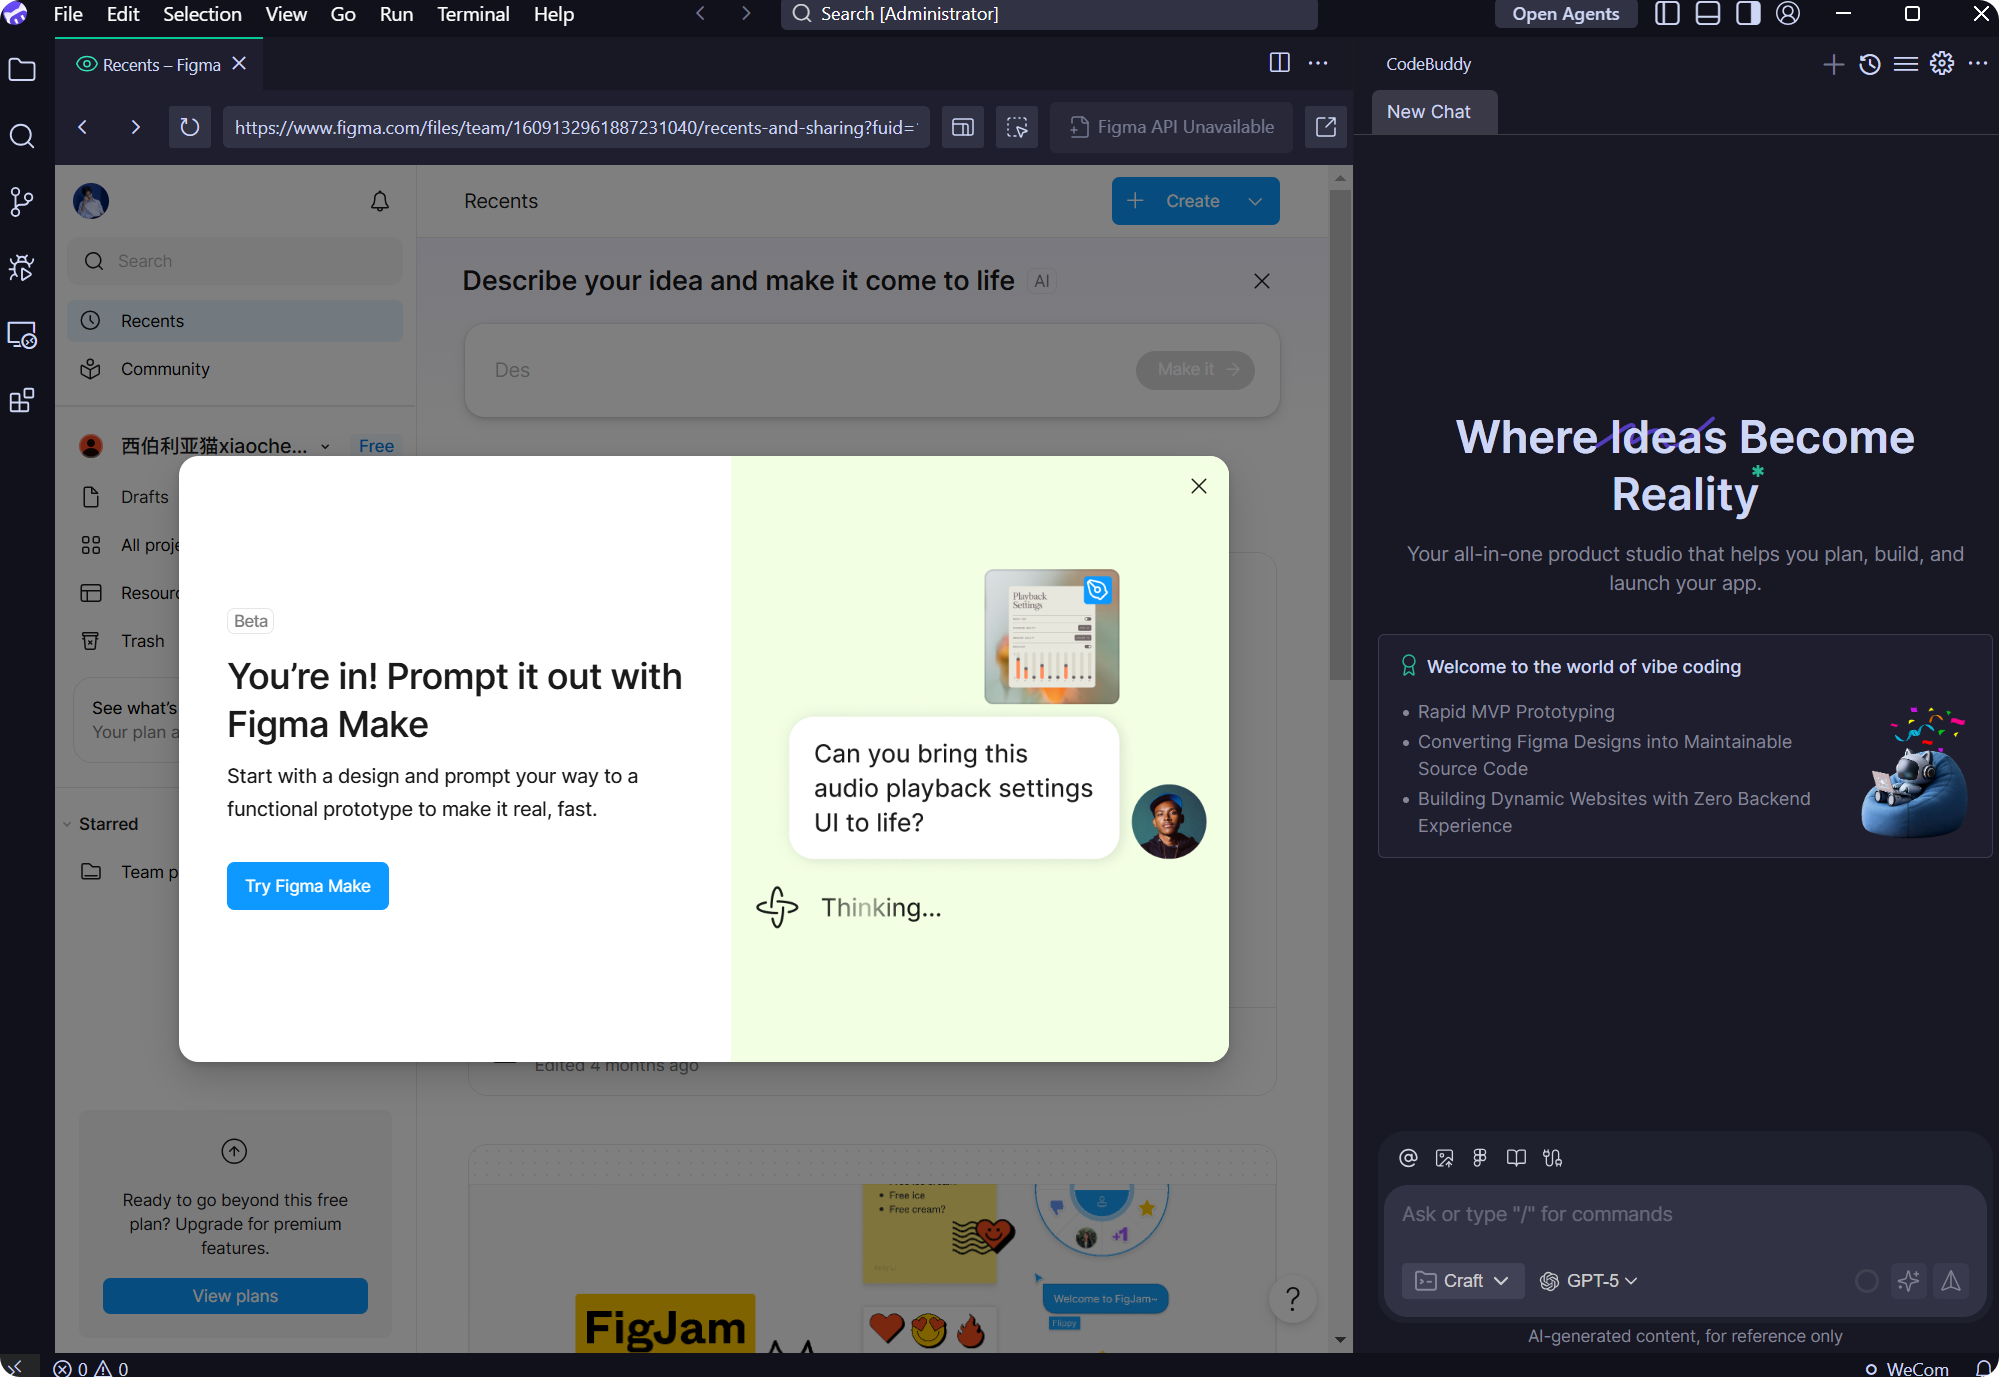Open the Selection menu
Screen dimensions: 1999x1377
(x=202, y=14)
